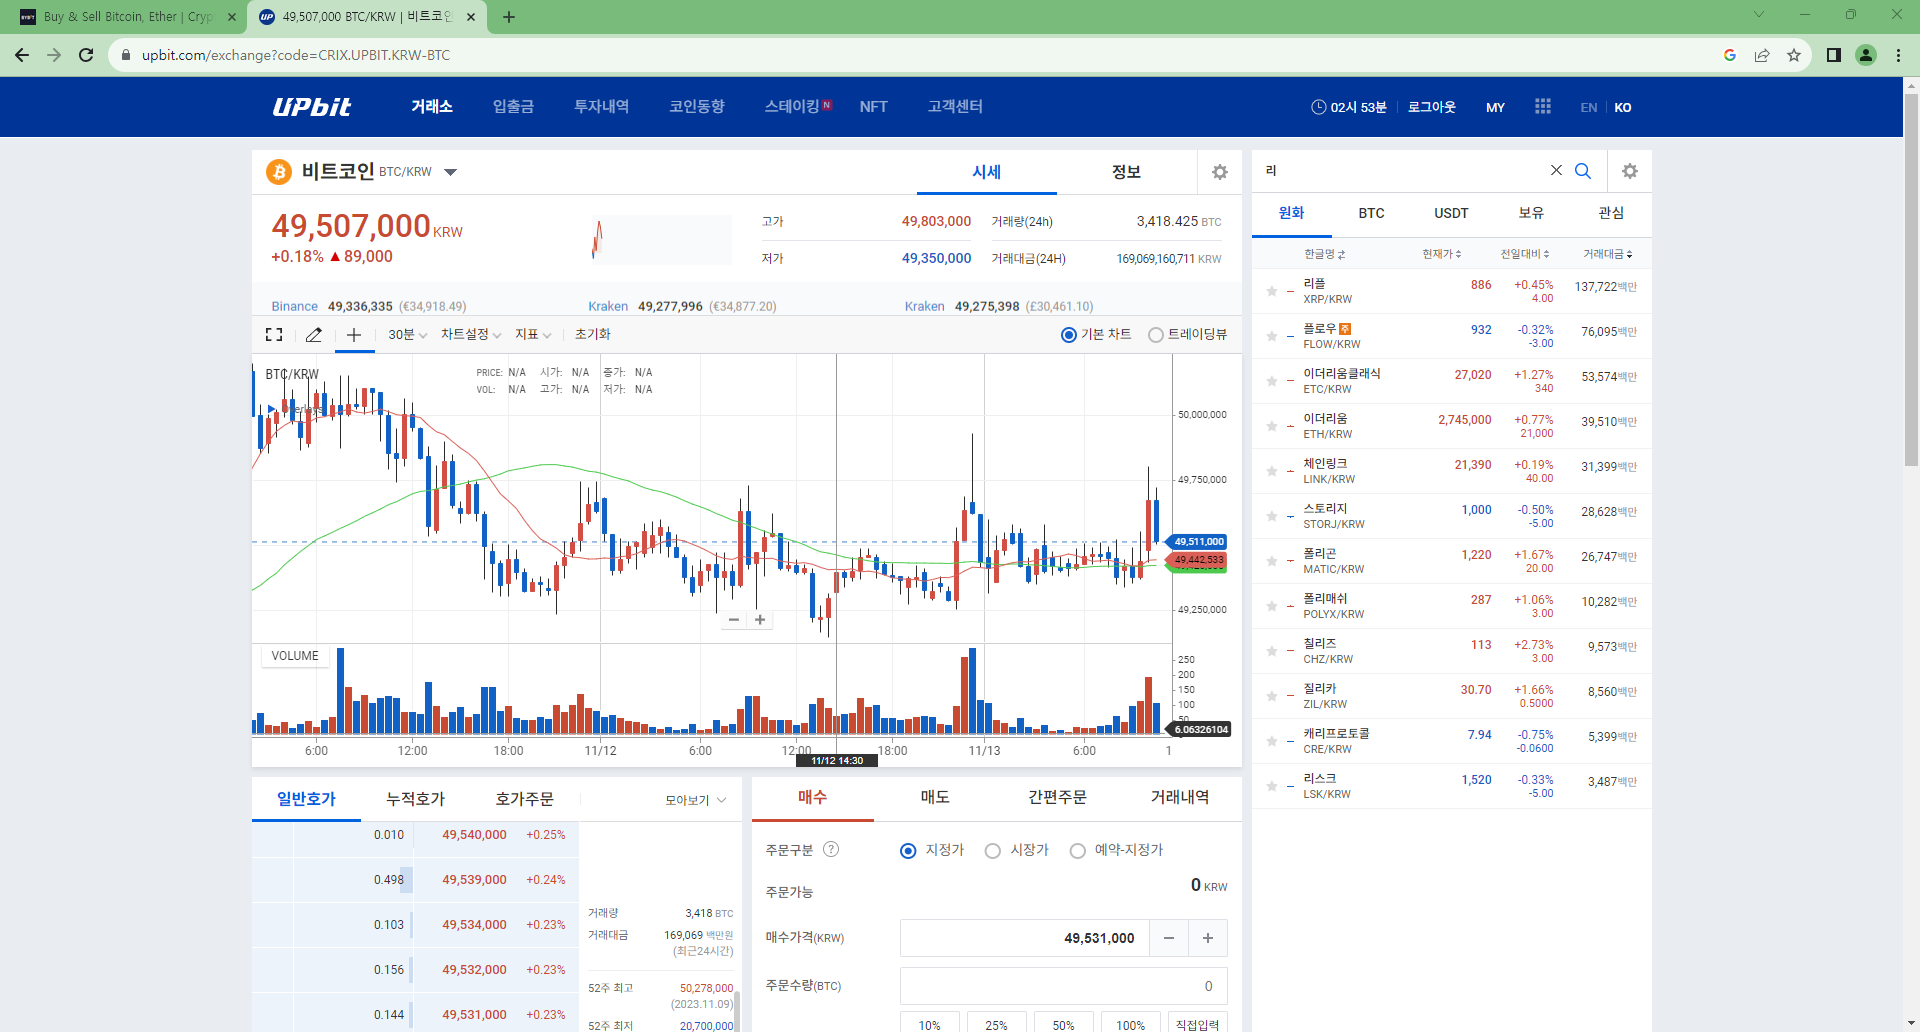Click 입출금 in the top navigation
1920x1032 pixels.
pos(513,107)
